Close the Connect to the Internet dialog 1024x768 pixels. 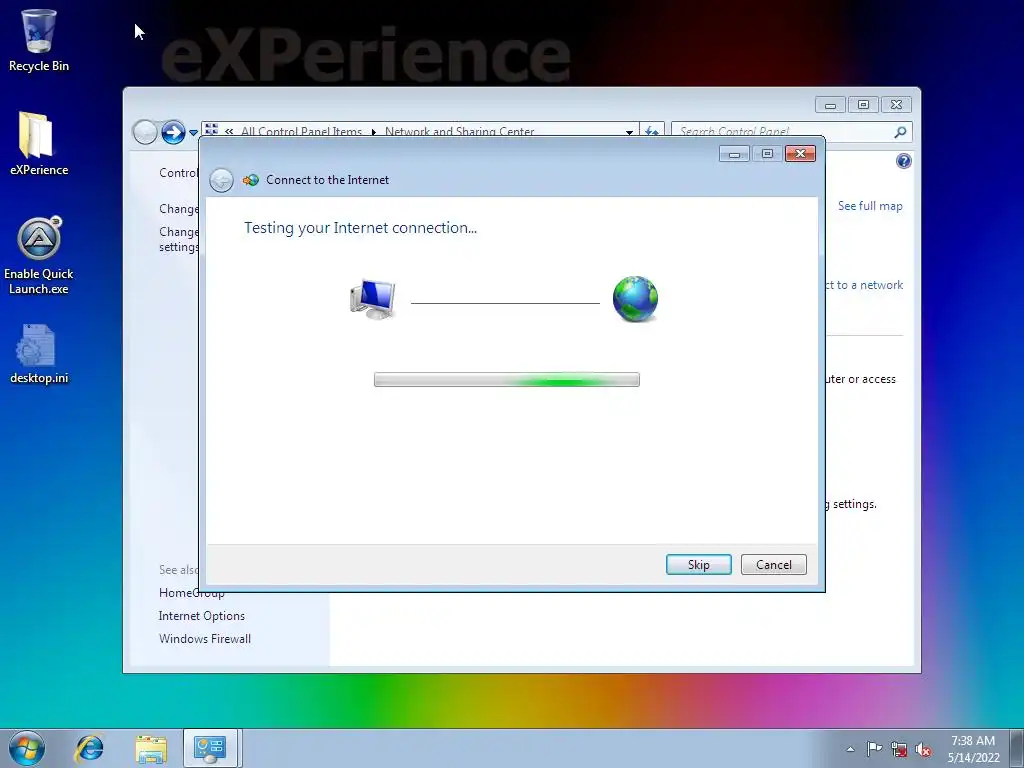point(800,153)
